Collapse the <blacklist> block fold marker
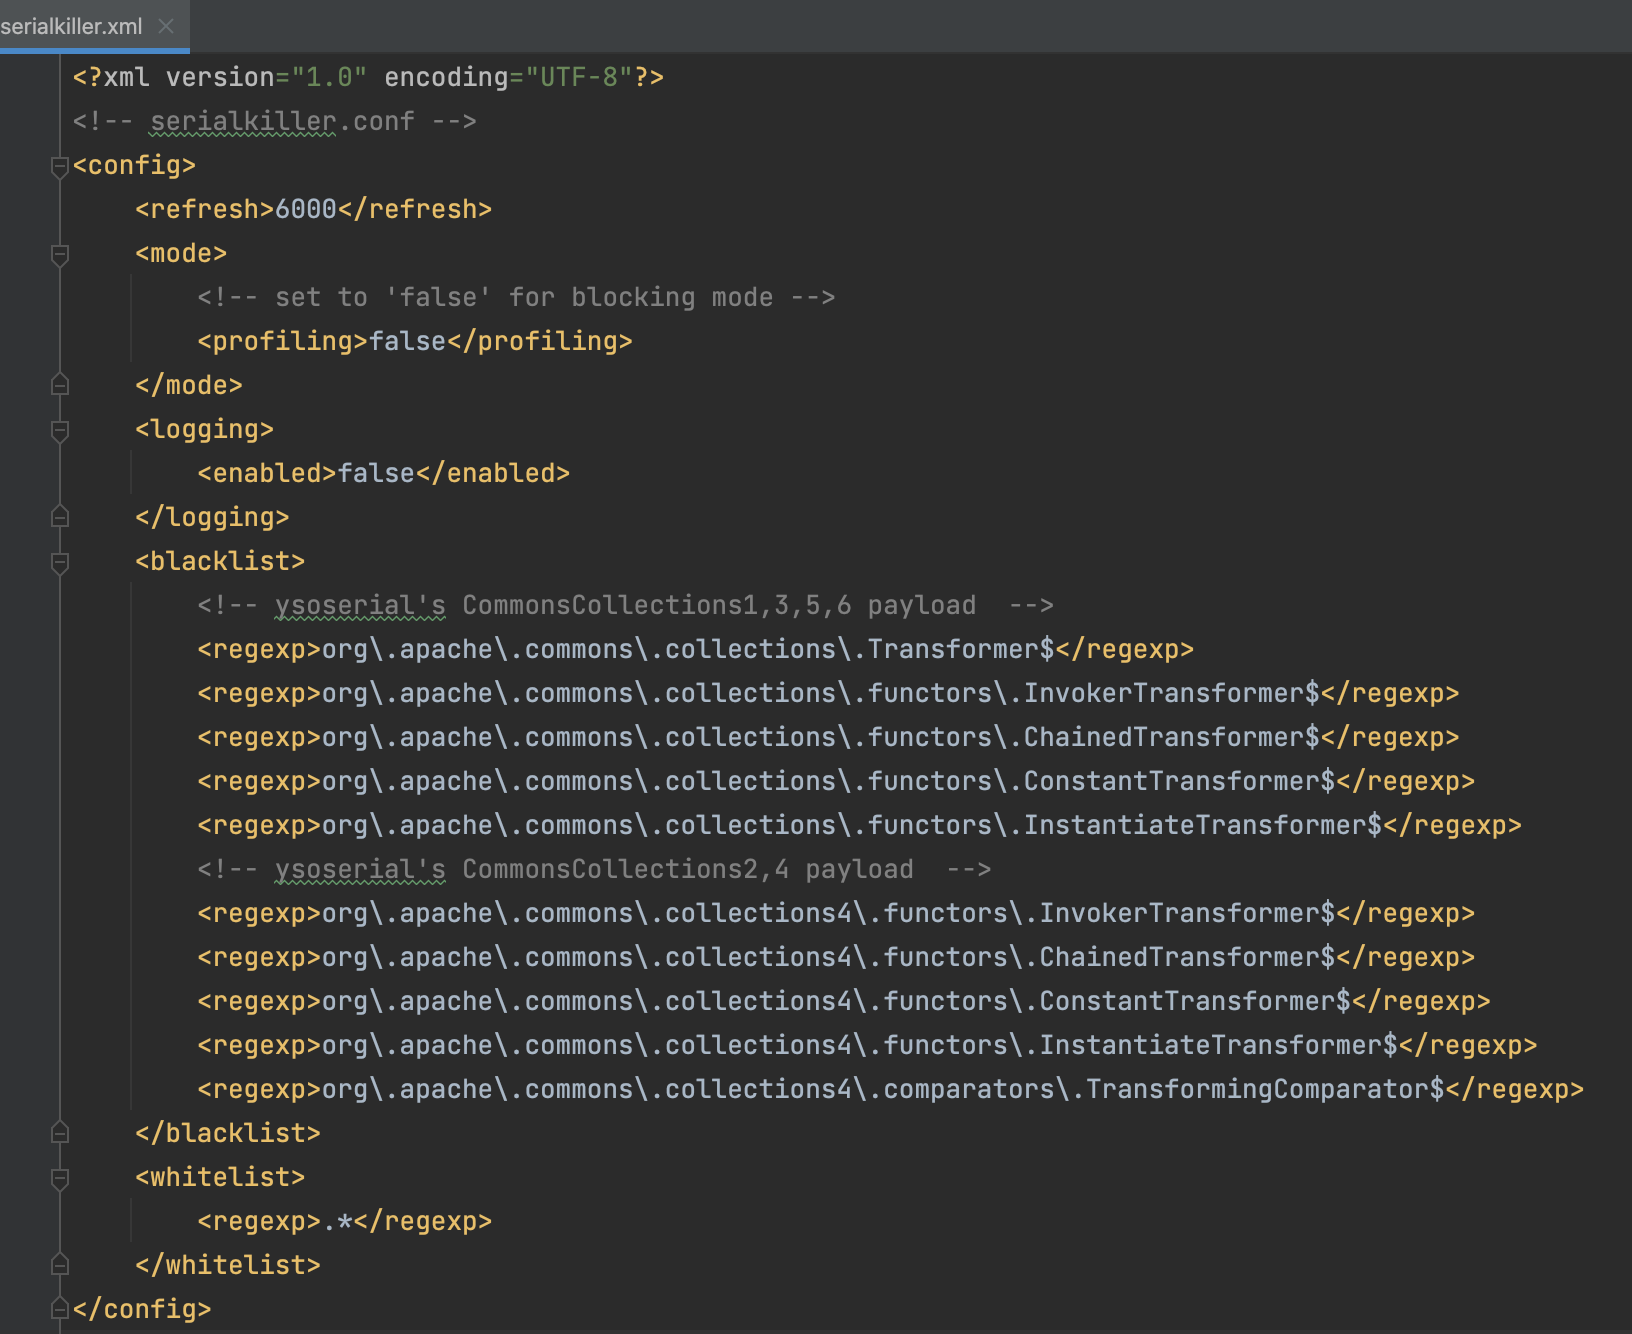 (60, 563)
